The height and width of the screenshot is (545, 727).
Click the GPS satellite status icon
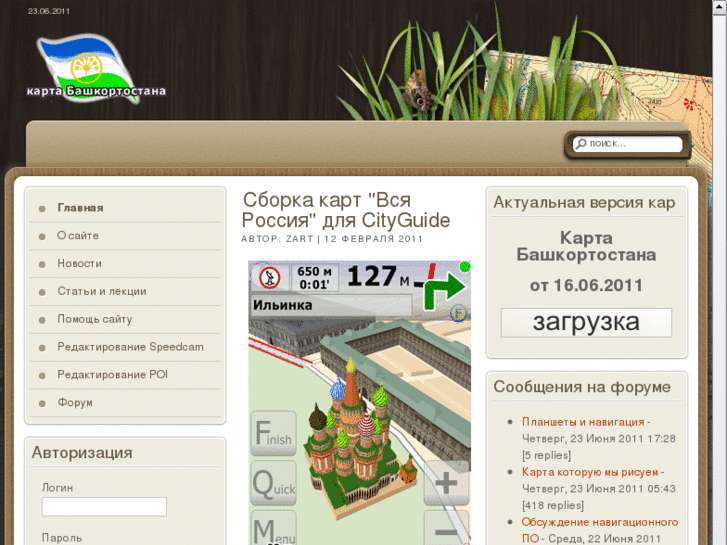pos(270,278)
